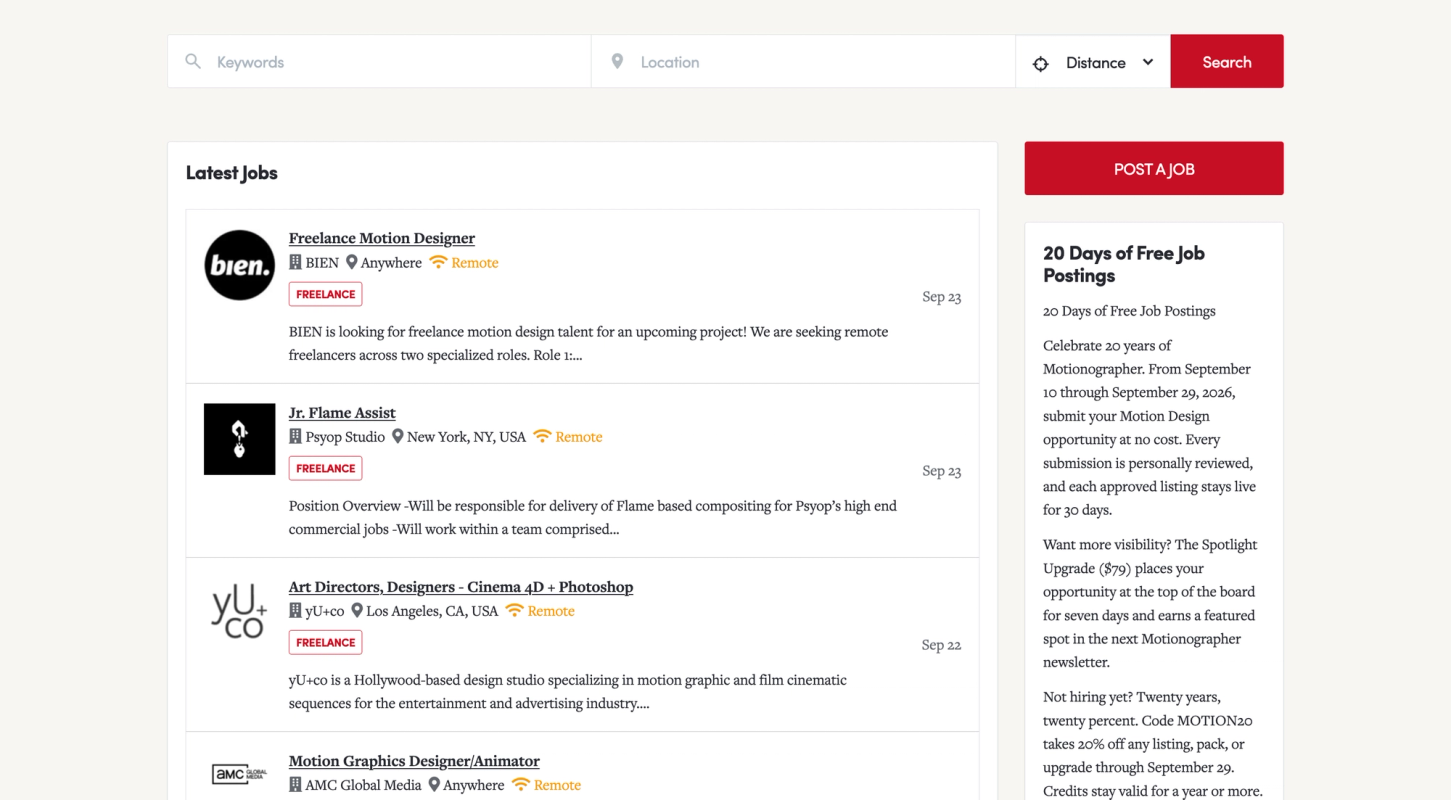Click the "Los Angeles, CA, USA" location text
The image size is (1451, 800).
point(432,611)
